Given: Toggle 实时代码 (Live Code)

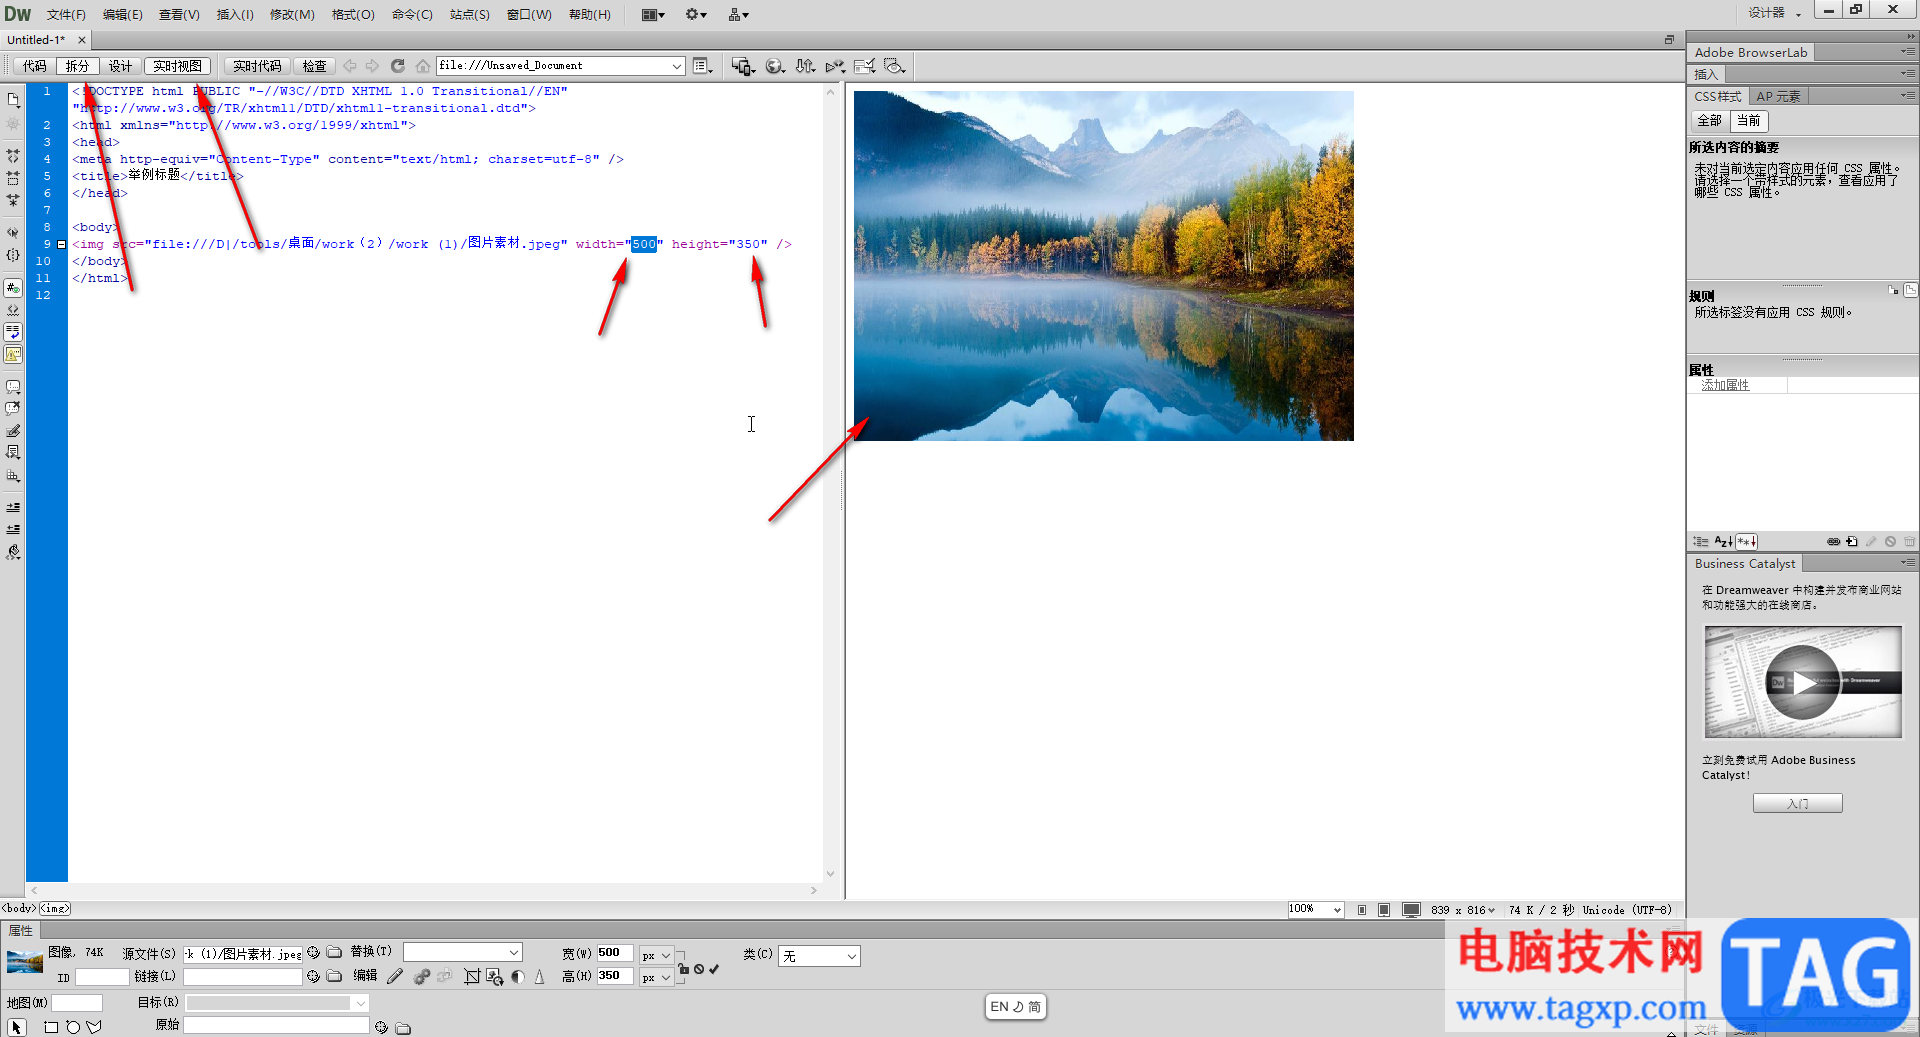Looking at the screenshot, I should tap(257, 66).
